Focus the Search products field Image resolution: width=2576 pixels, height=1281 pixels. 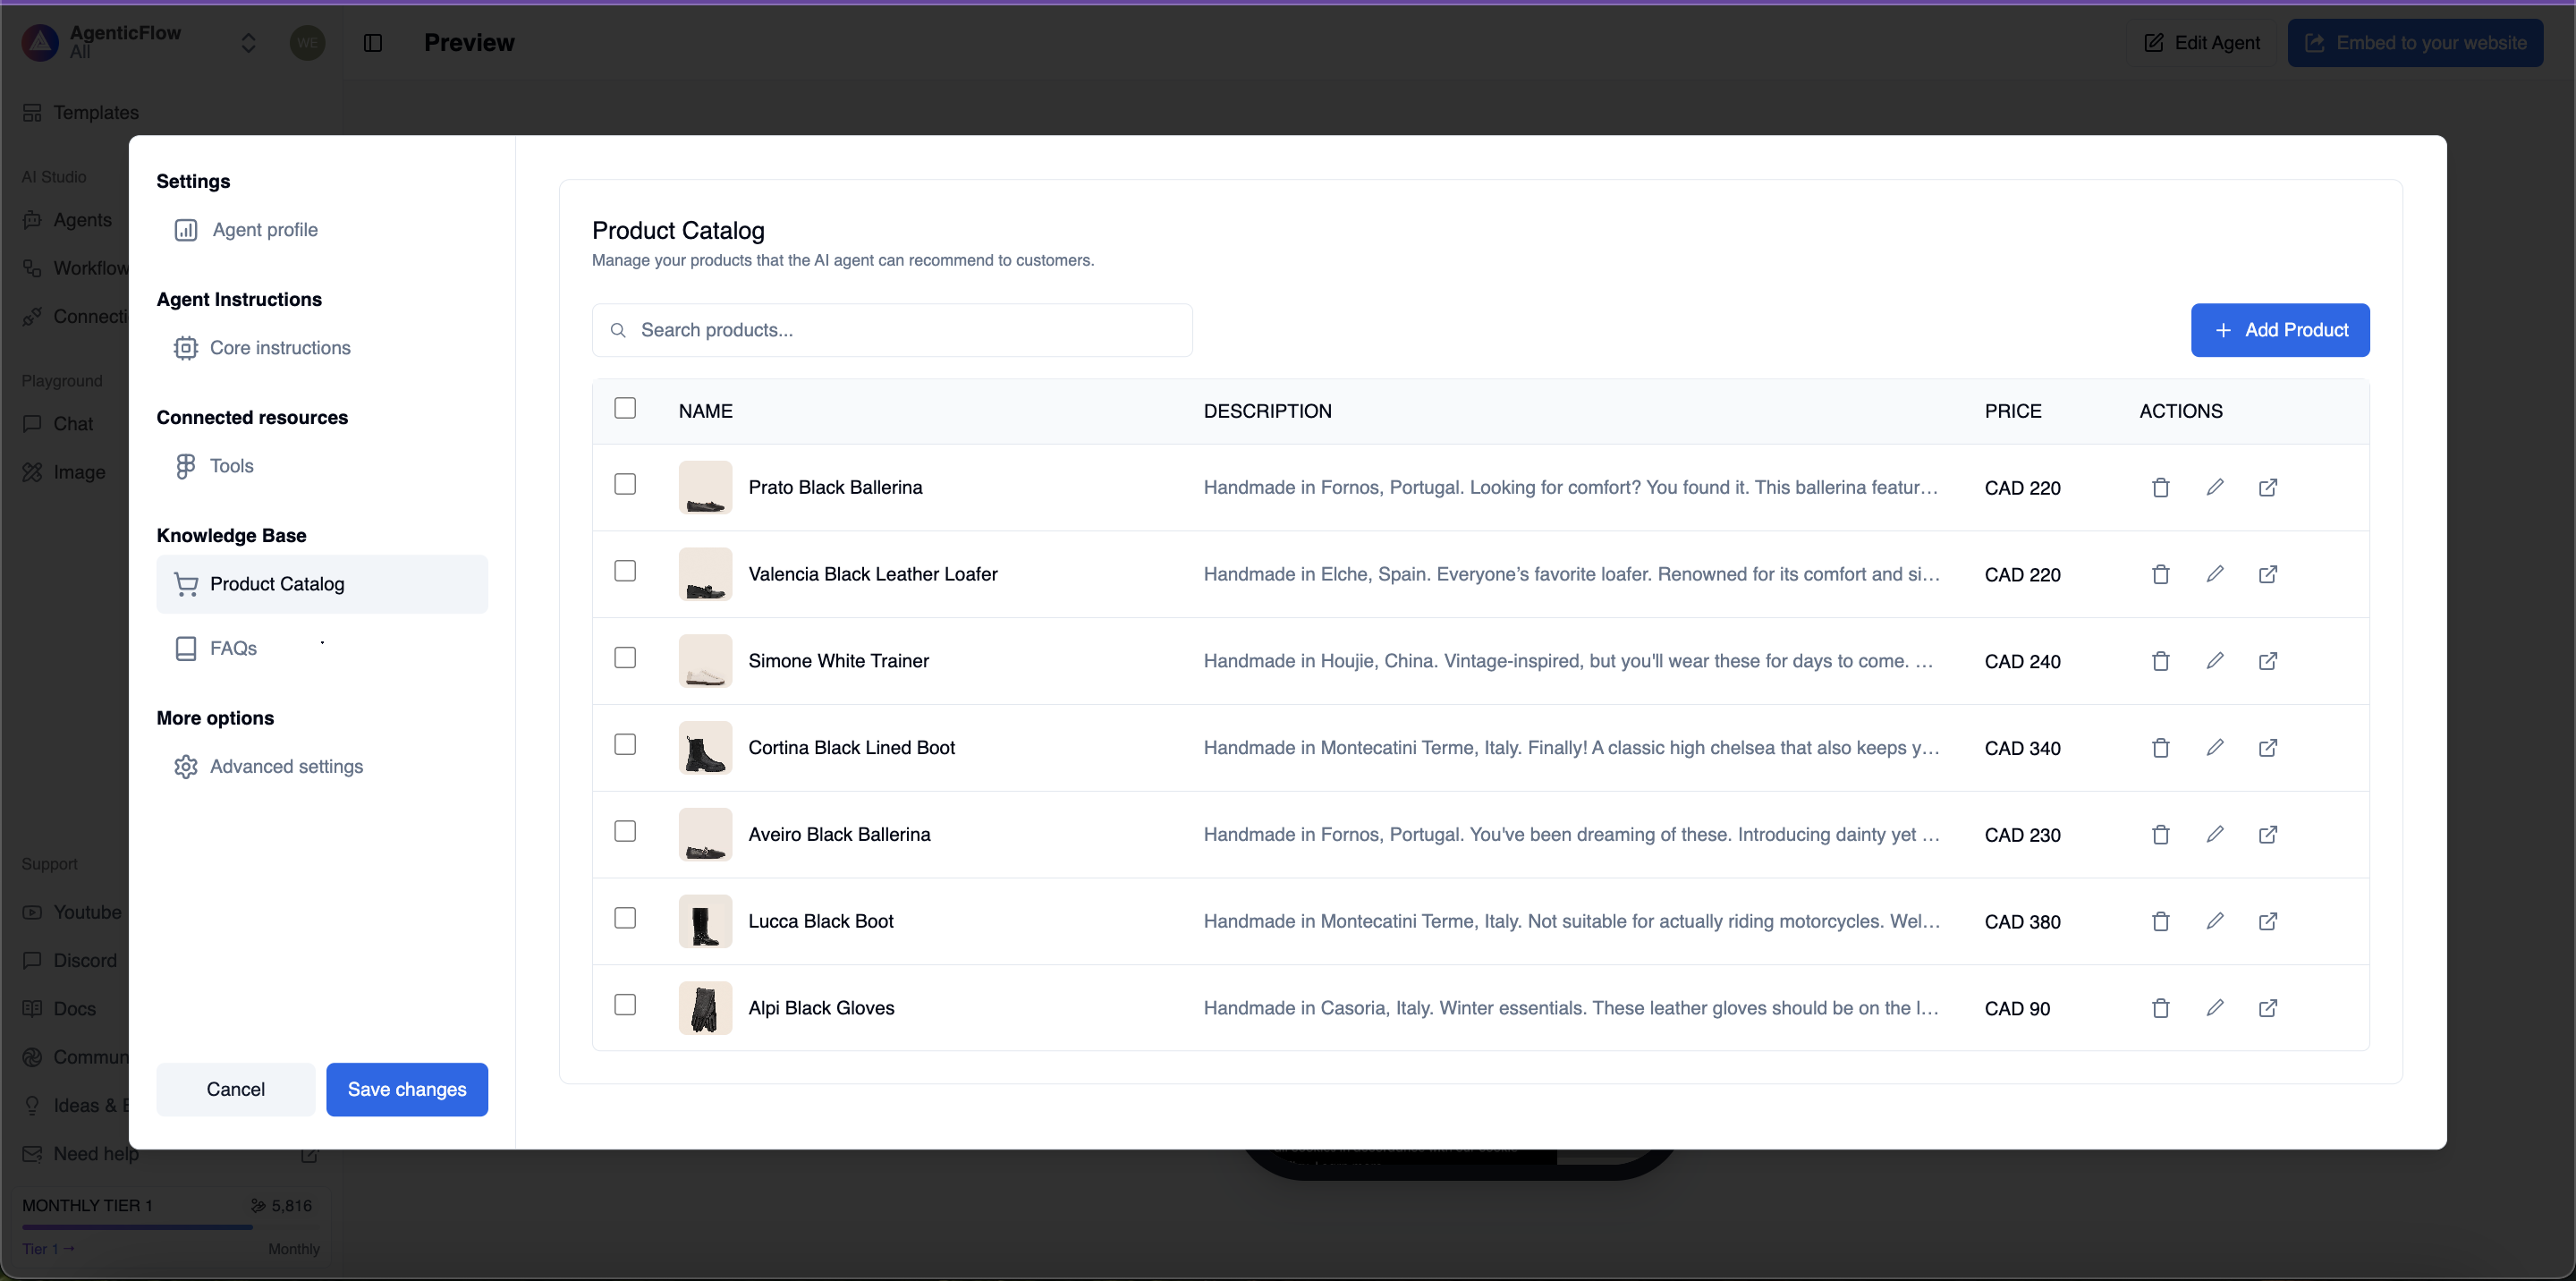pyautogui.click(x=892, y=330)
